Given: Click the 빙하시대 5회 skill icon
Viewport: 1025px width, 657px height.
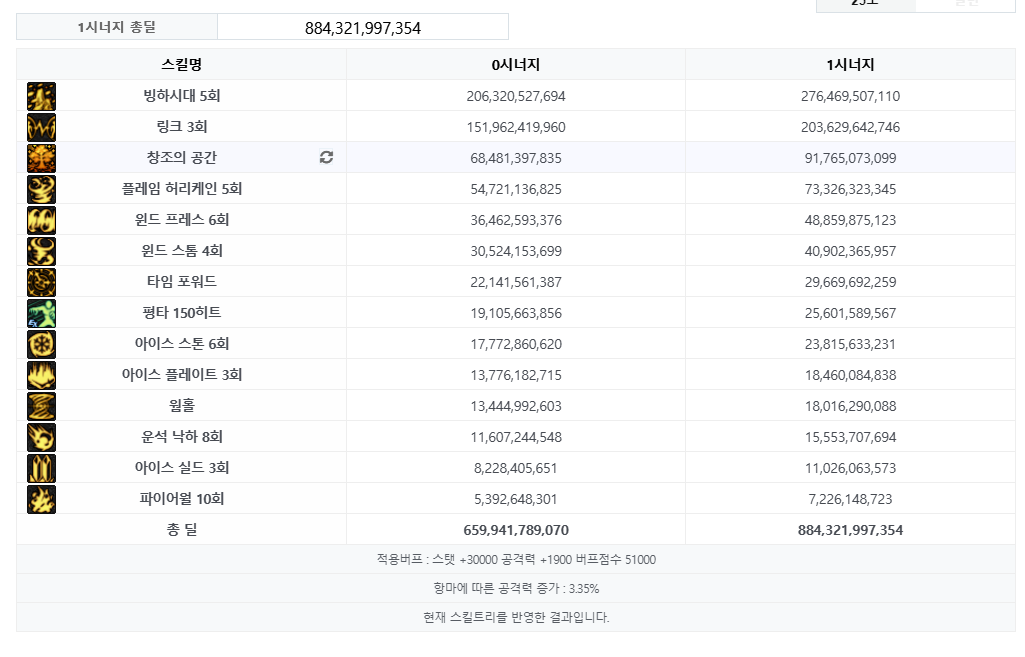Looking at the screenshot, I should 42,96.
